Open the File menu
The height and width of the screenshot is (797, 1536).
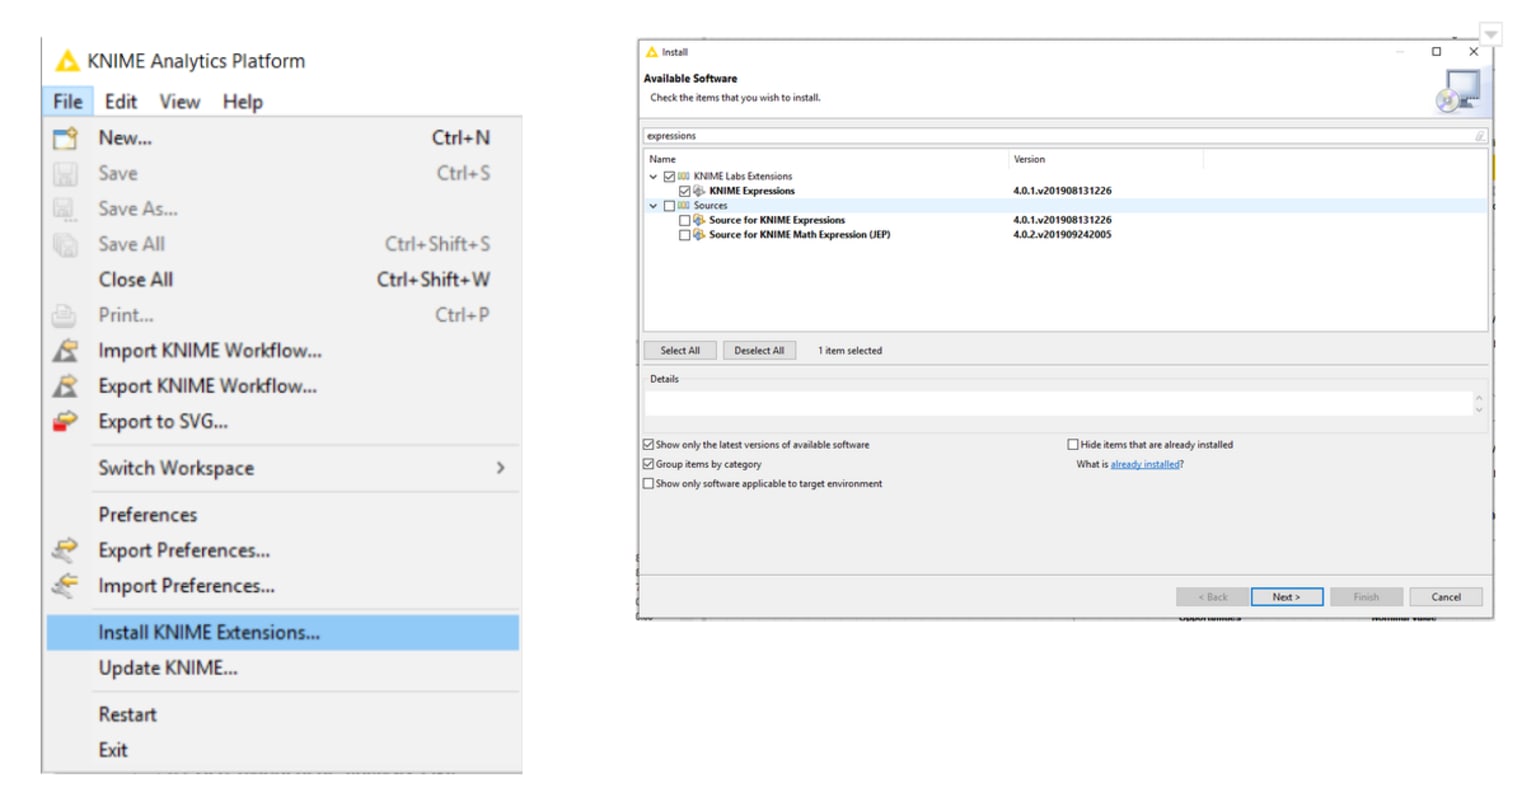[x=68, y=102]
